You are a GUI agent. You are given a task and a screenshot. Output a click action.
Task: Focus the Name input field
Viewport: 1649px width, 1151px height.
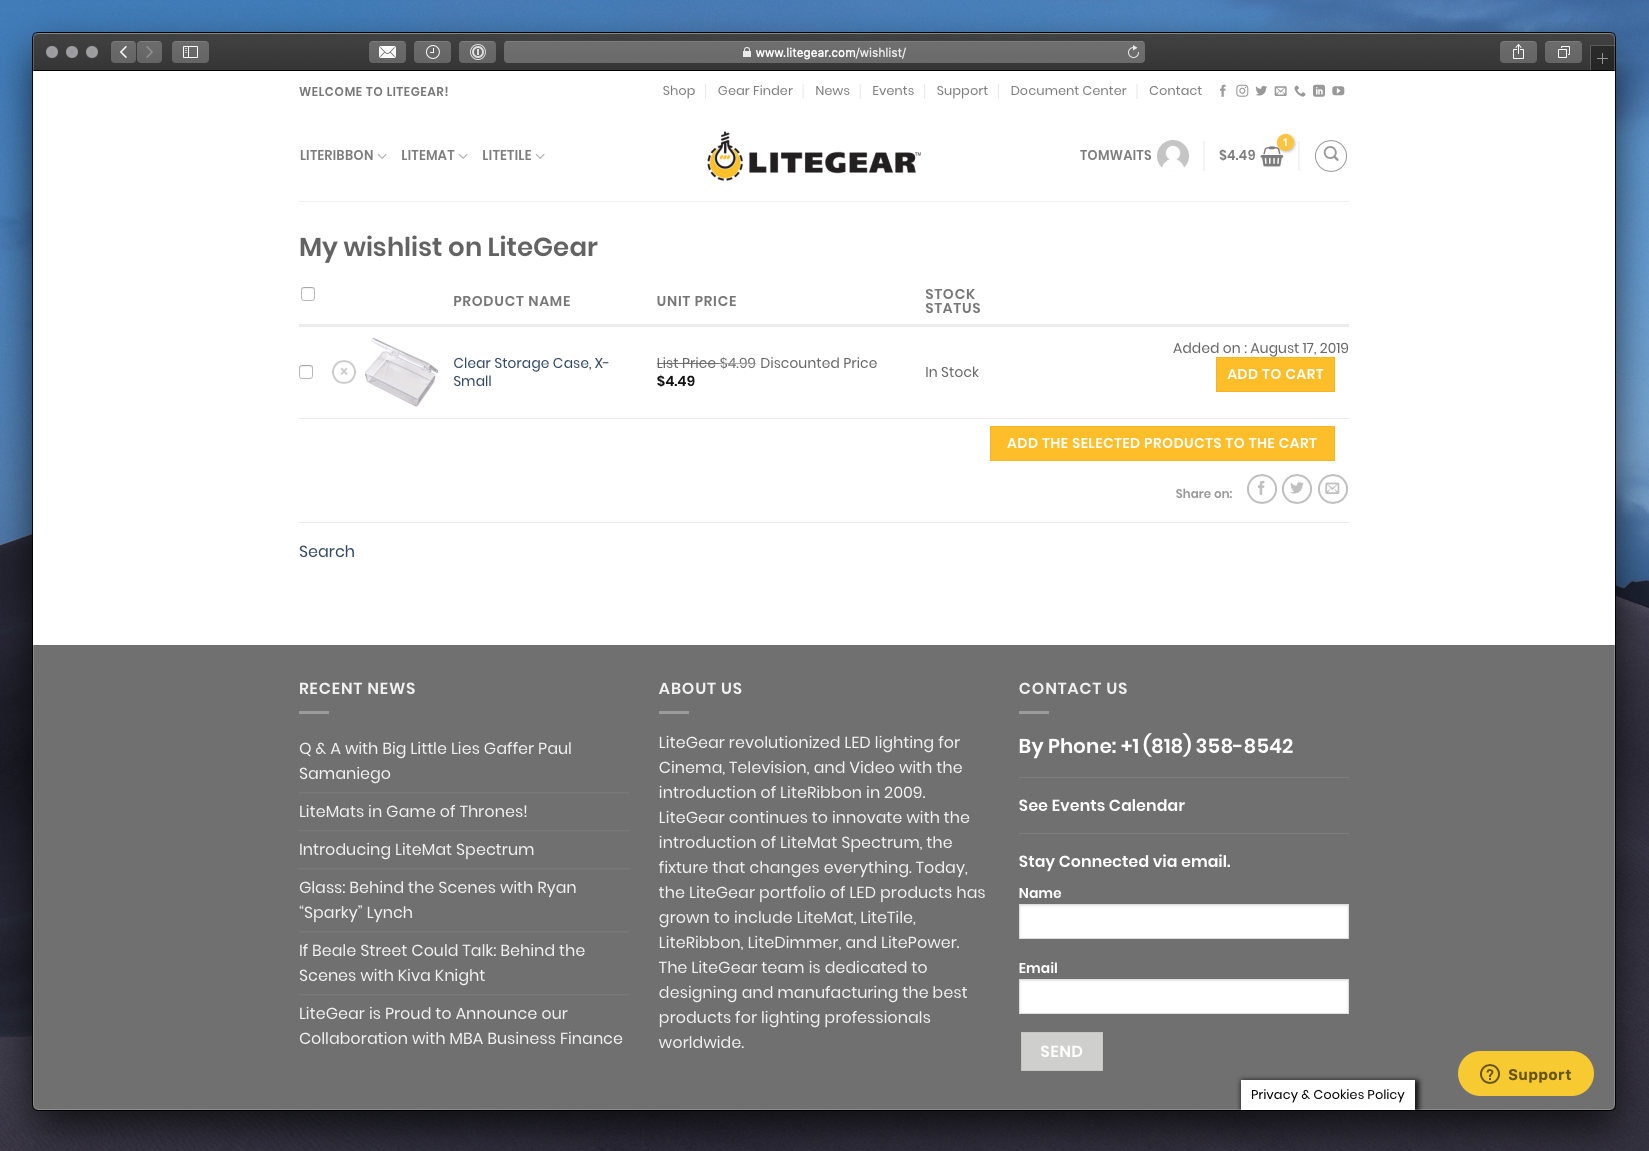tap(1183, 922)
